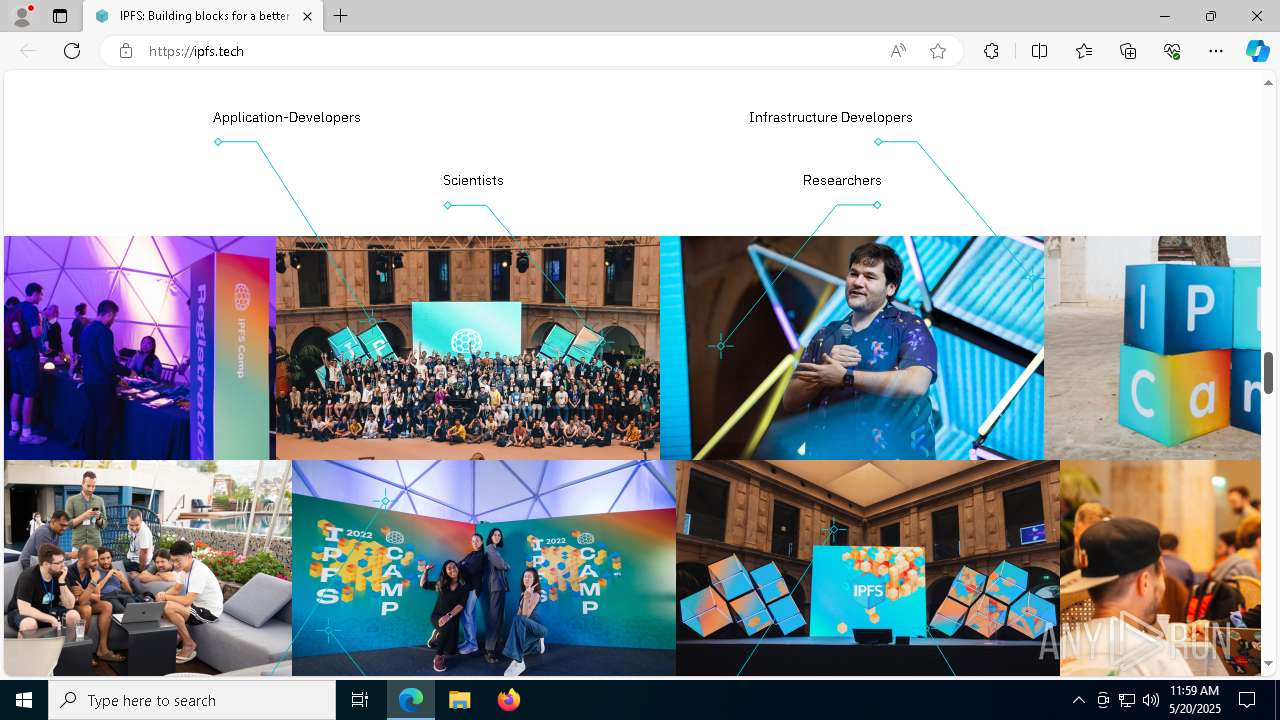Open the IPFS Camp 2022 backdrop photo
1280x720 pixels.
(484, 568)
